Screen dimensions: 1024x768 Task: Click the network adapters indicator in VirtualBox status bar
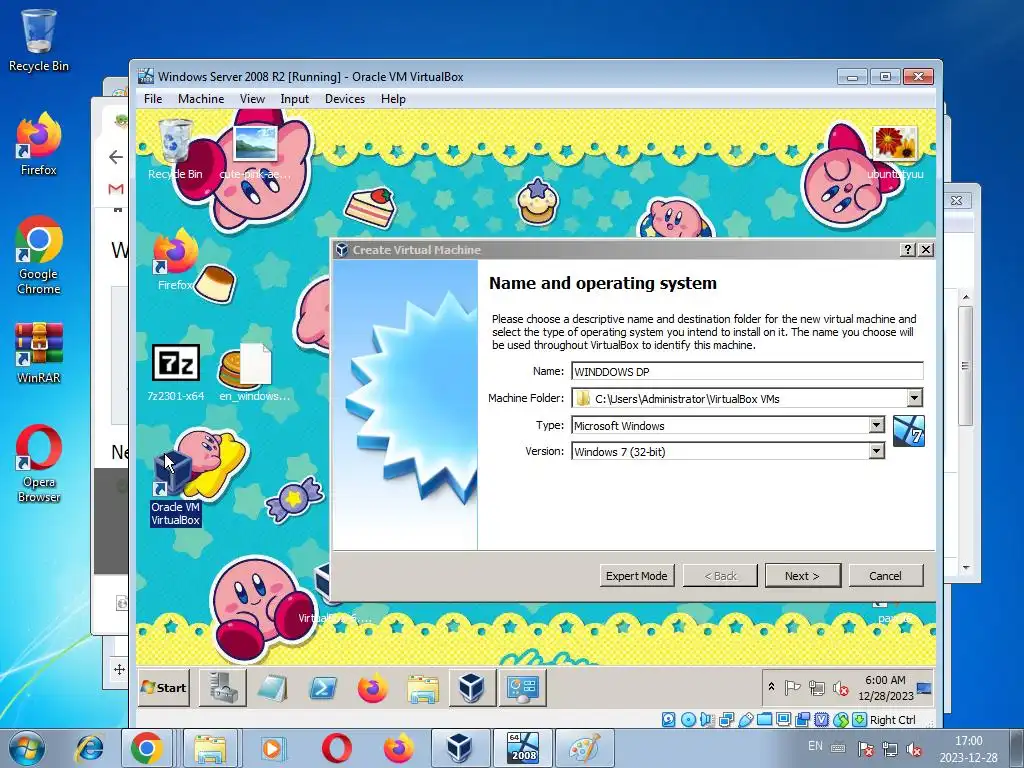pos(726,720)
